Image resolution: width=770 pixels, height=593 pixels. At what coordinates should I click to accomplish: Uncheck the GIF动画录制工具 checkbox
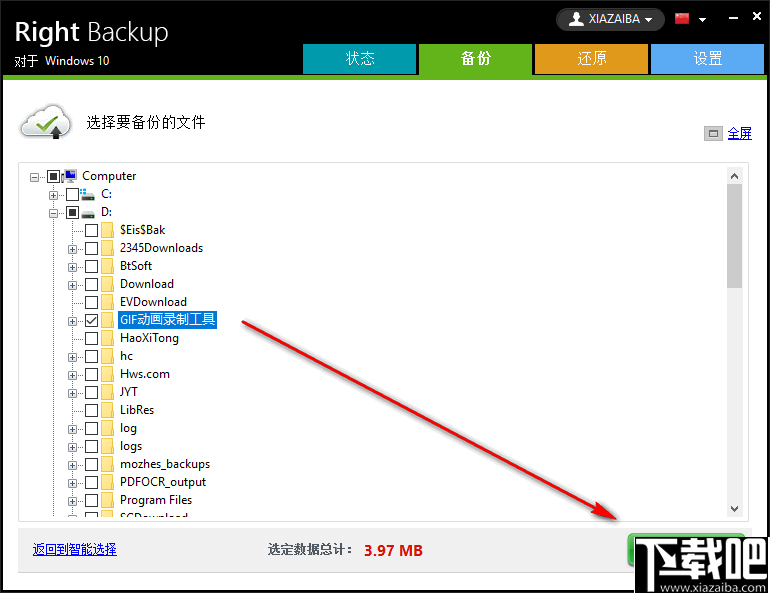(x=91, y=321)
